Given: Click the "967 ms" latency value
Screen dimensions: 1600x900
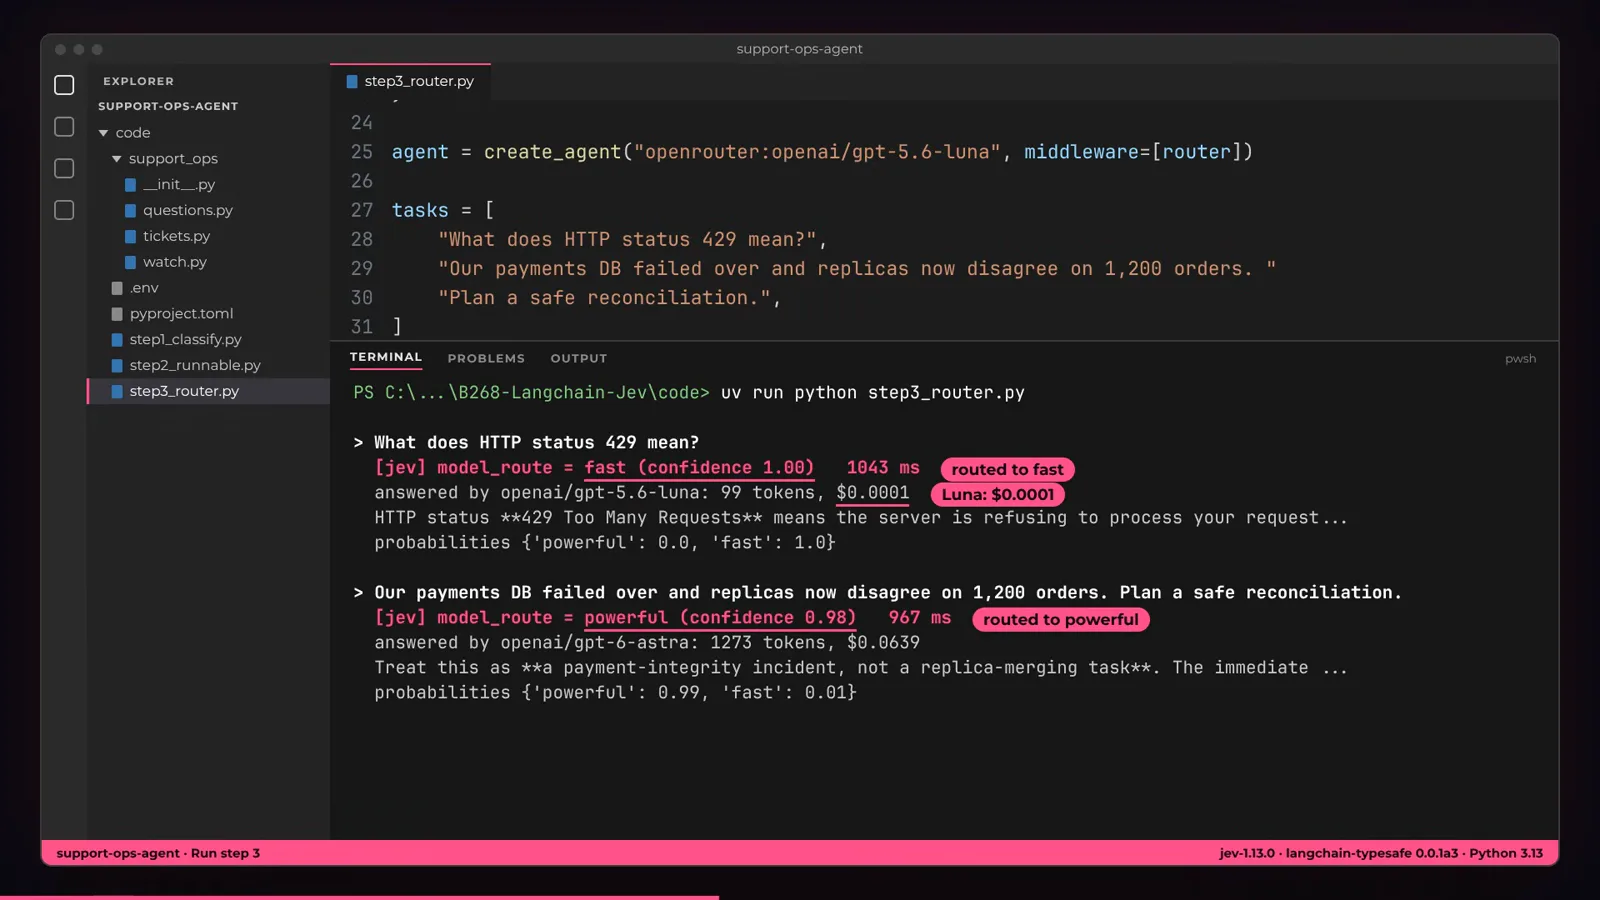Looking at the screenshot, I should 920,618.
